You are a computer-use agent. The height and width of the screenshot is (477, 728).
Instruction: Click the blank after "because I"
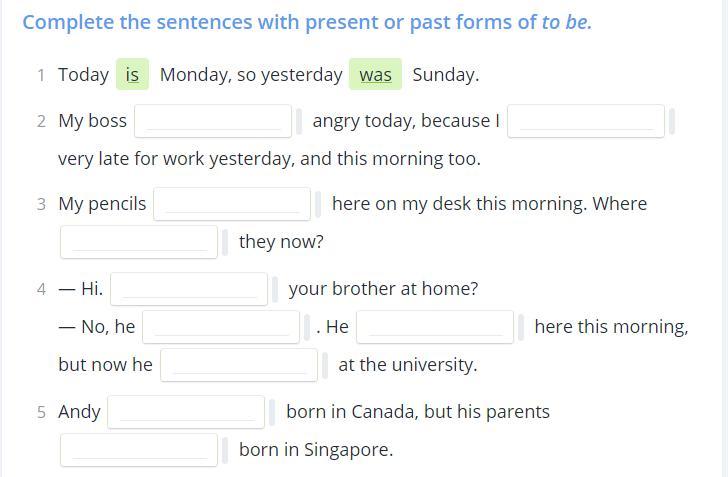coord(586,121)
